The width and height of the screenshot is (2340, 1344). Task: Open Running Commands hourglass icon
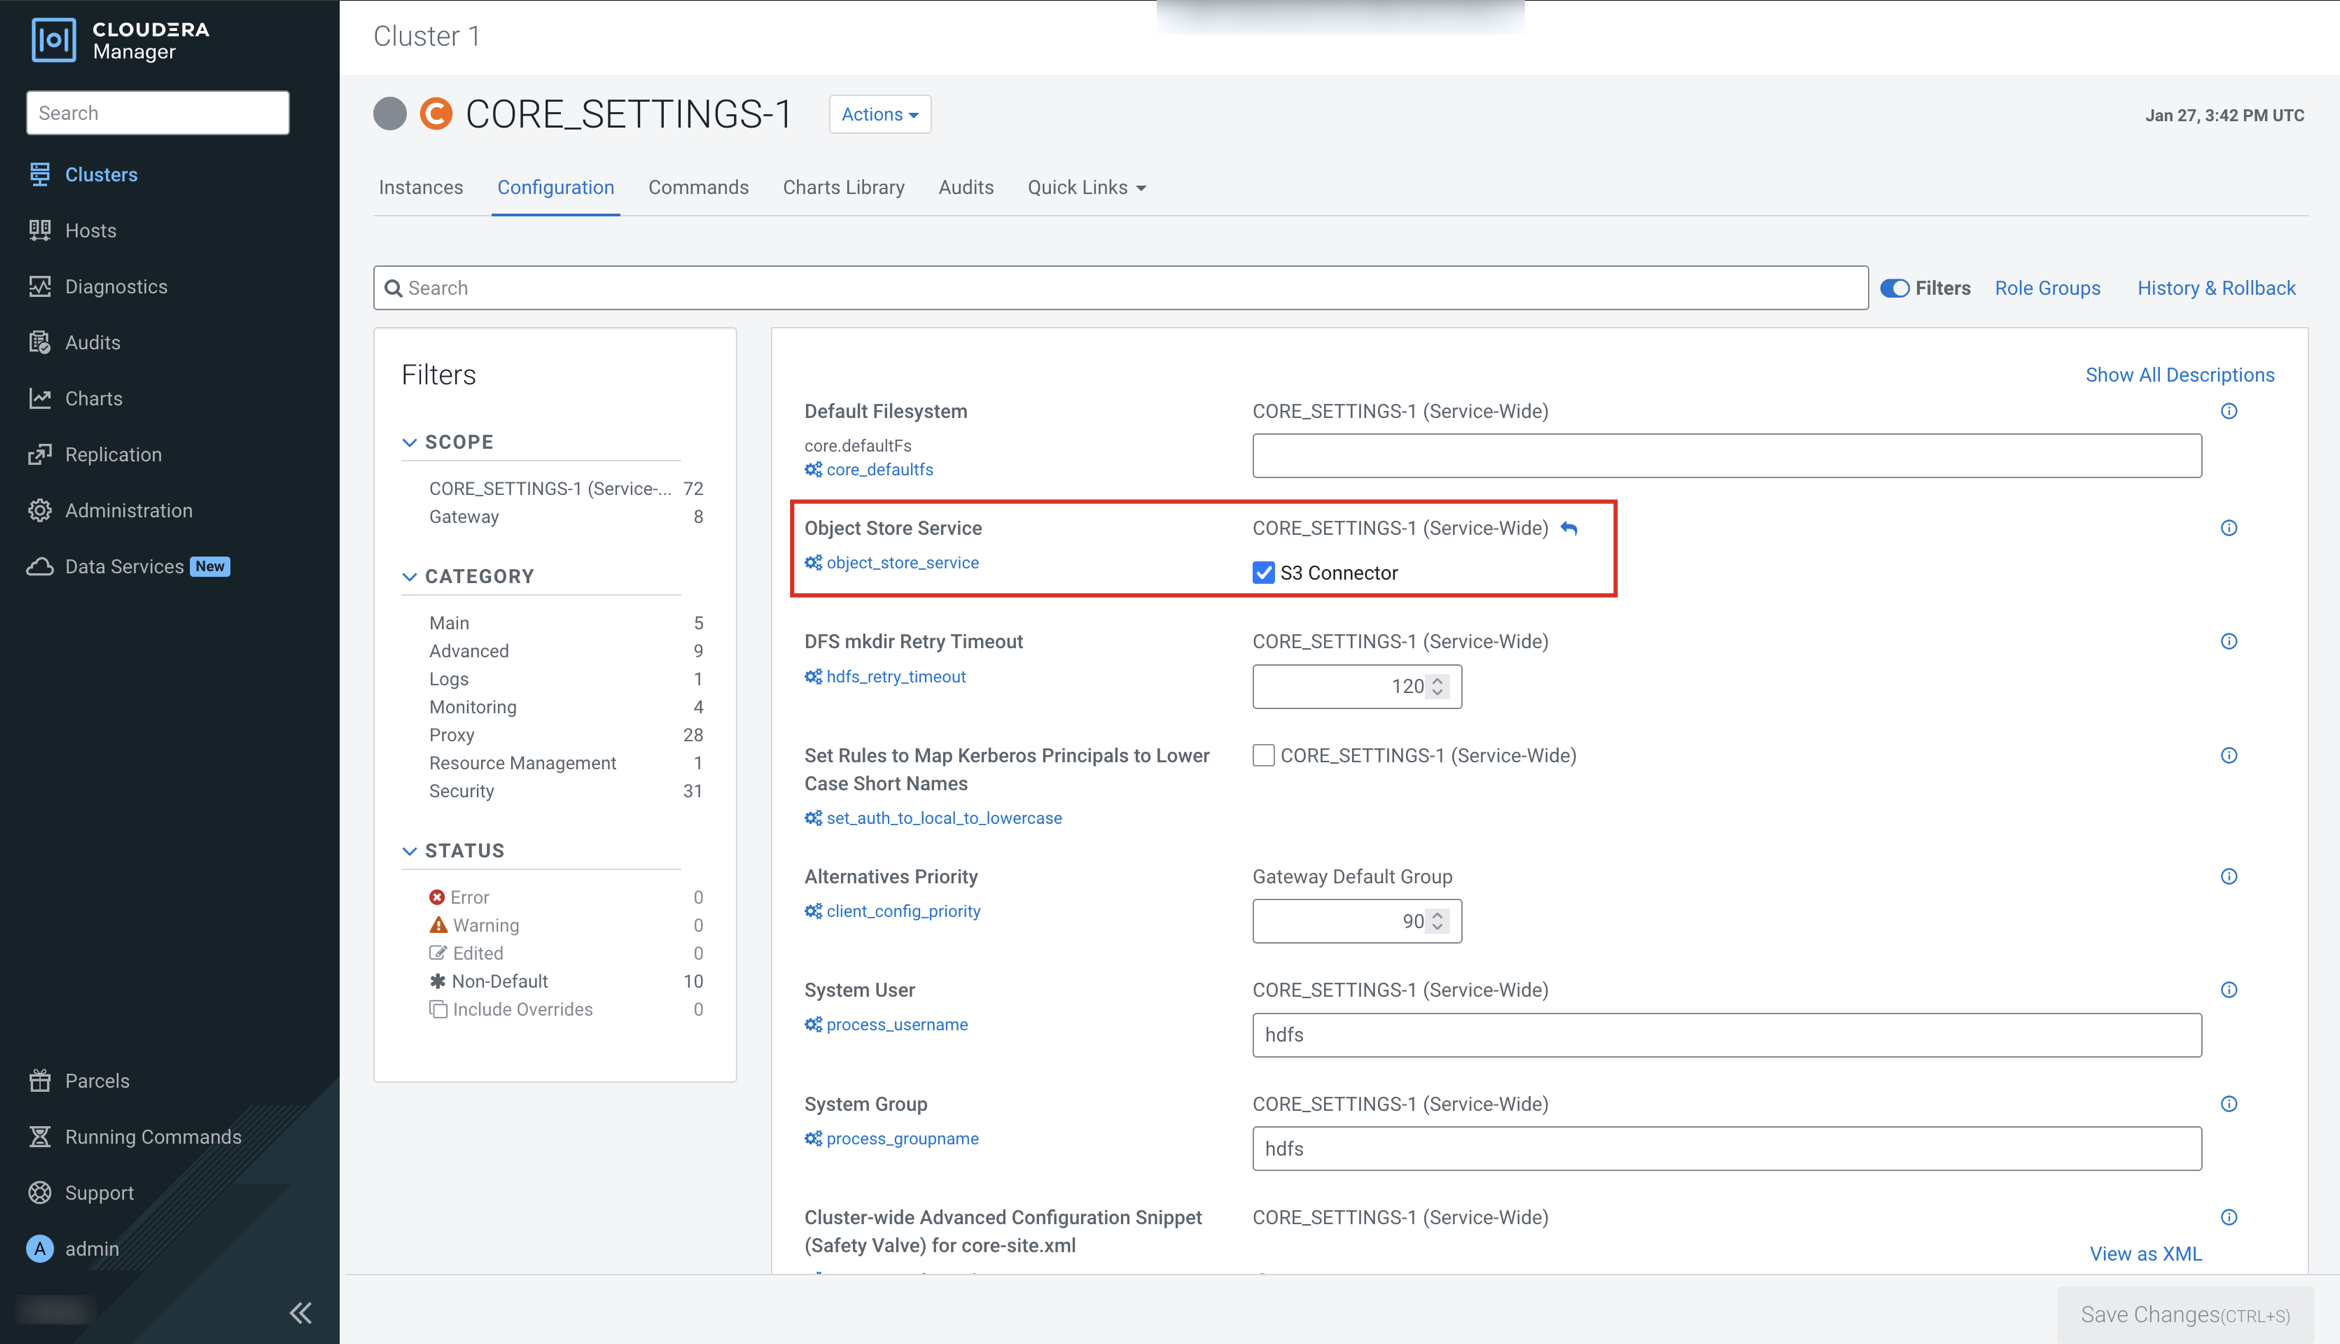(40, 1136)
